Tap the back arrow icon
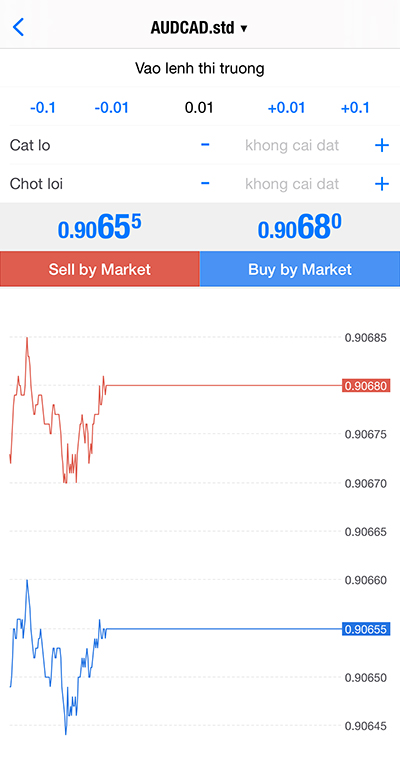The image size is (400, 767). point(18,27)
